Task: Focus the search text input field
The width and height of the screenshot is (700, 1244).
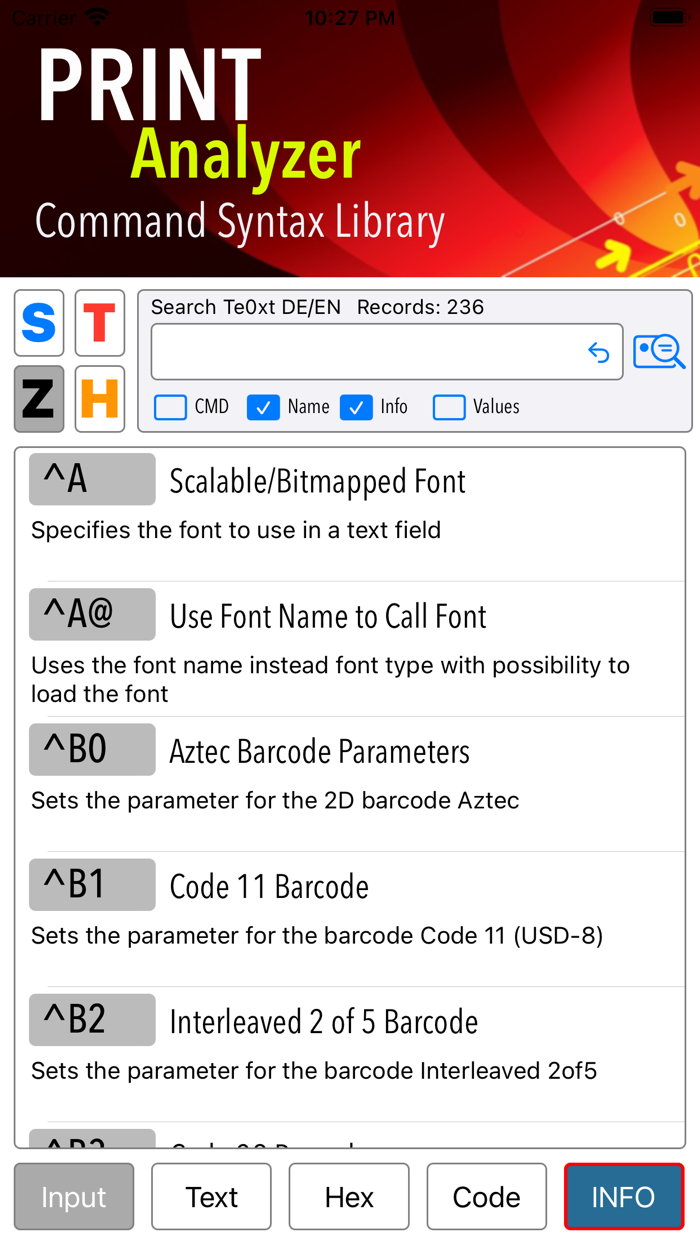Action: point(387,352)
